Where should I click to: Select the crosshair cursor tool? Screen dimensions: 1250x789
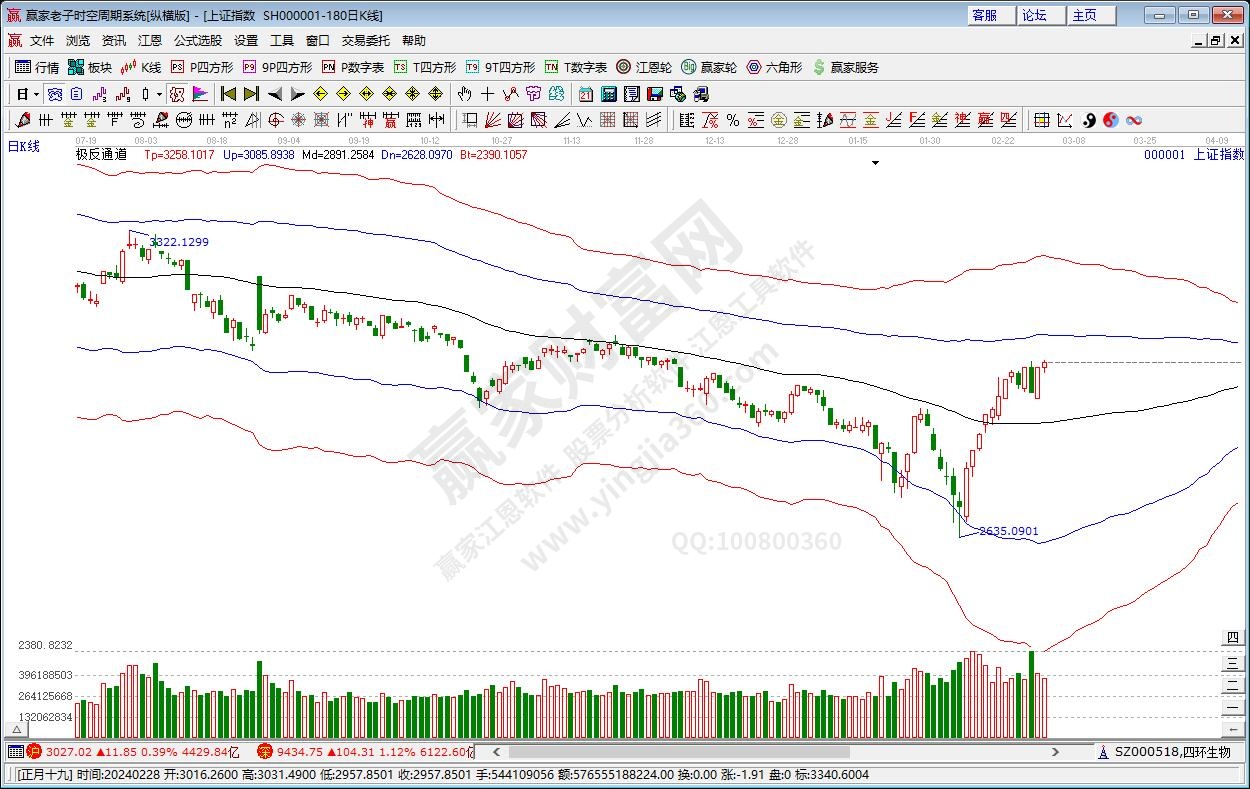pos(487,94)
